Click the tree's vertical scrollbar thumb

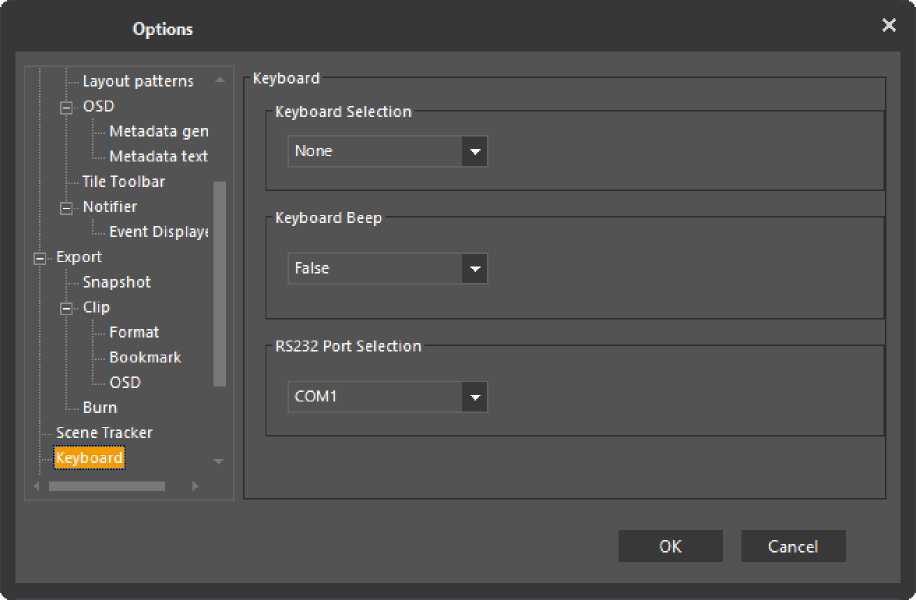220,283
